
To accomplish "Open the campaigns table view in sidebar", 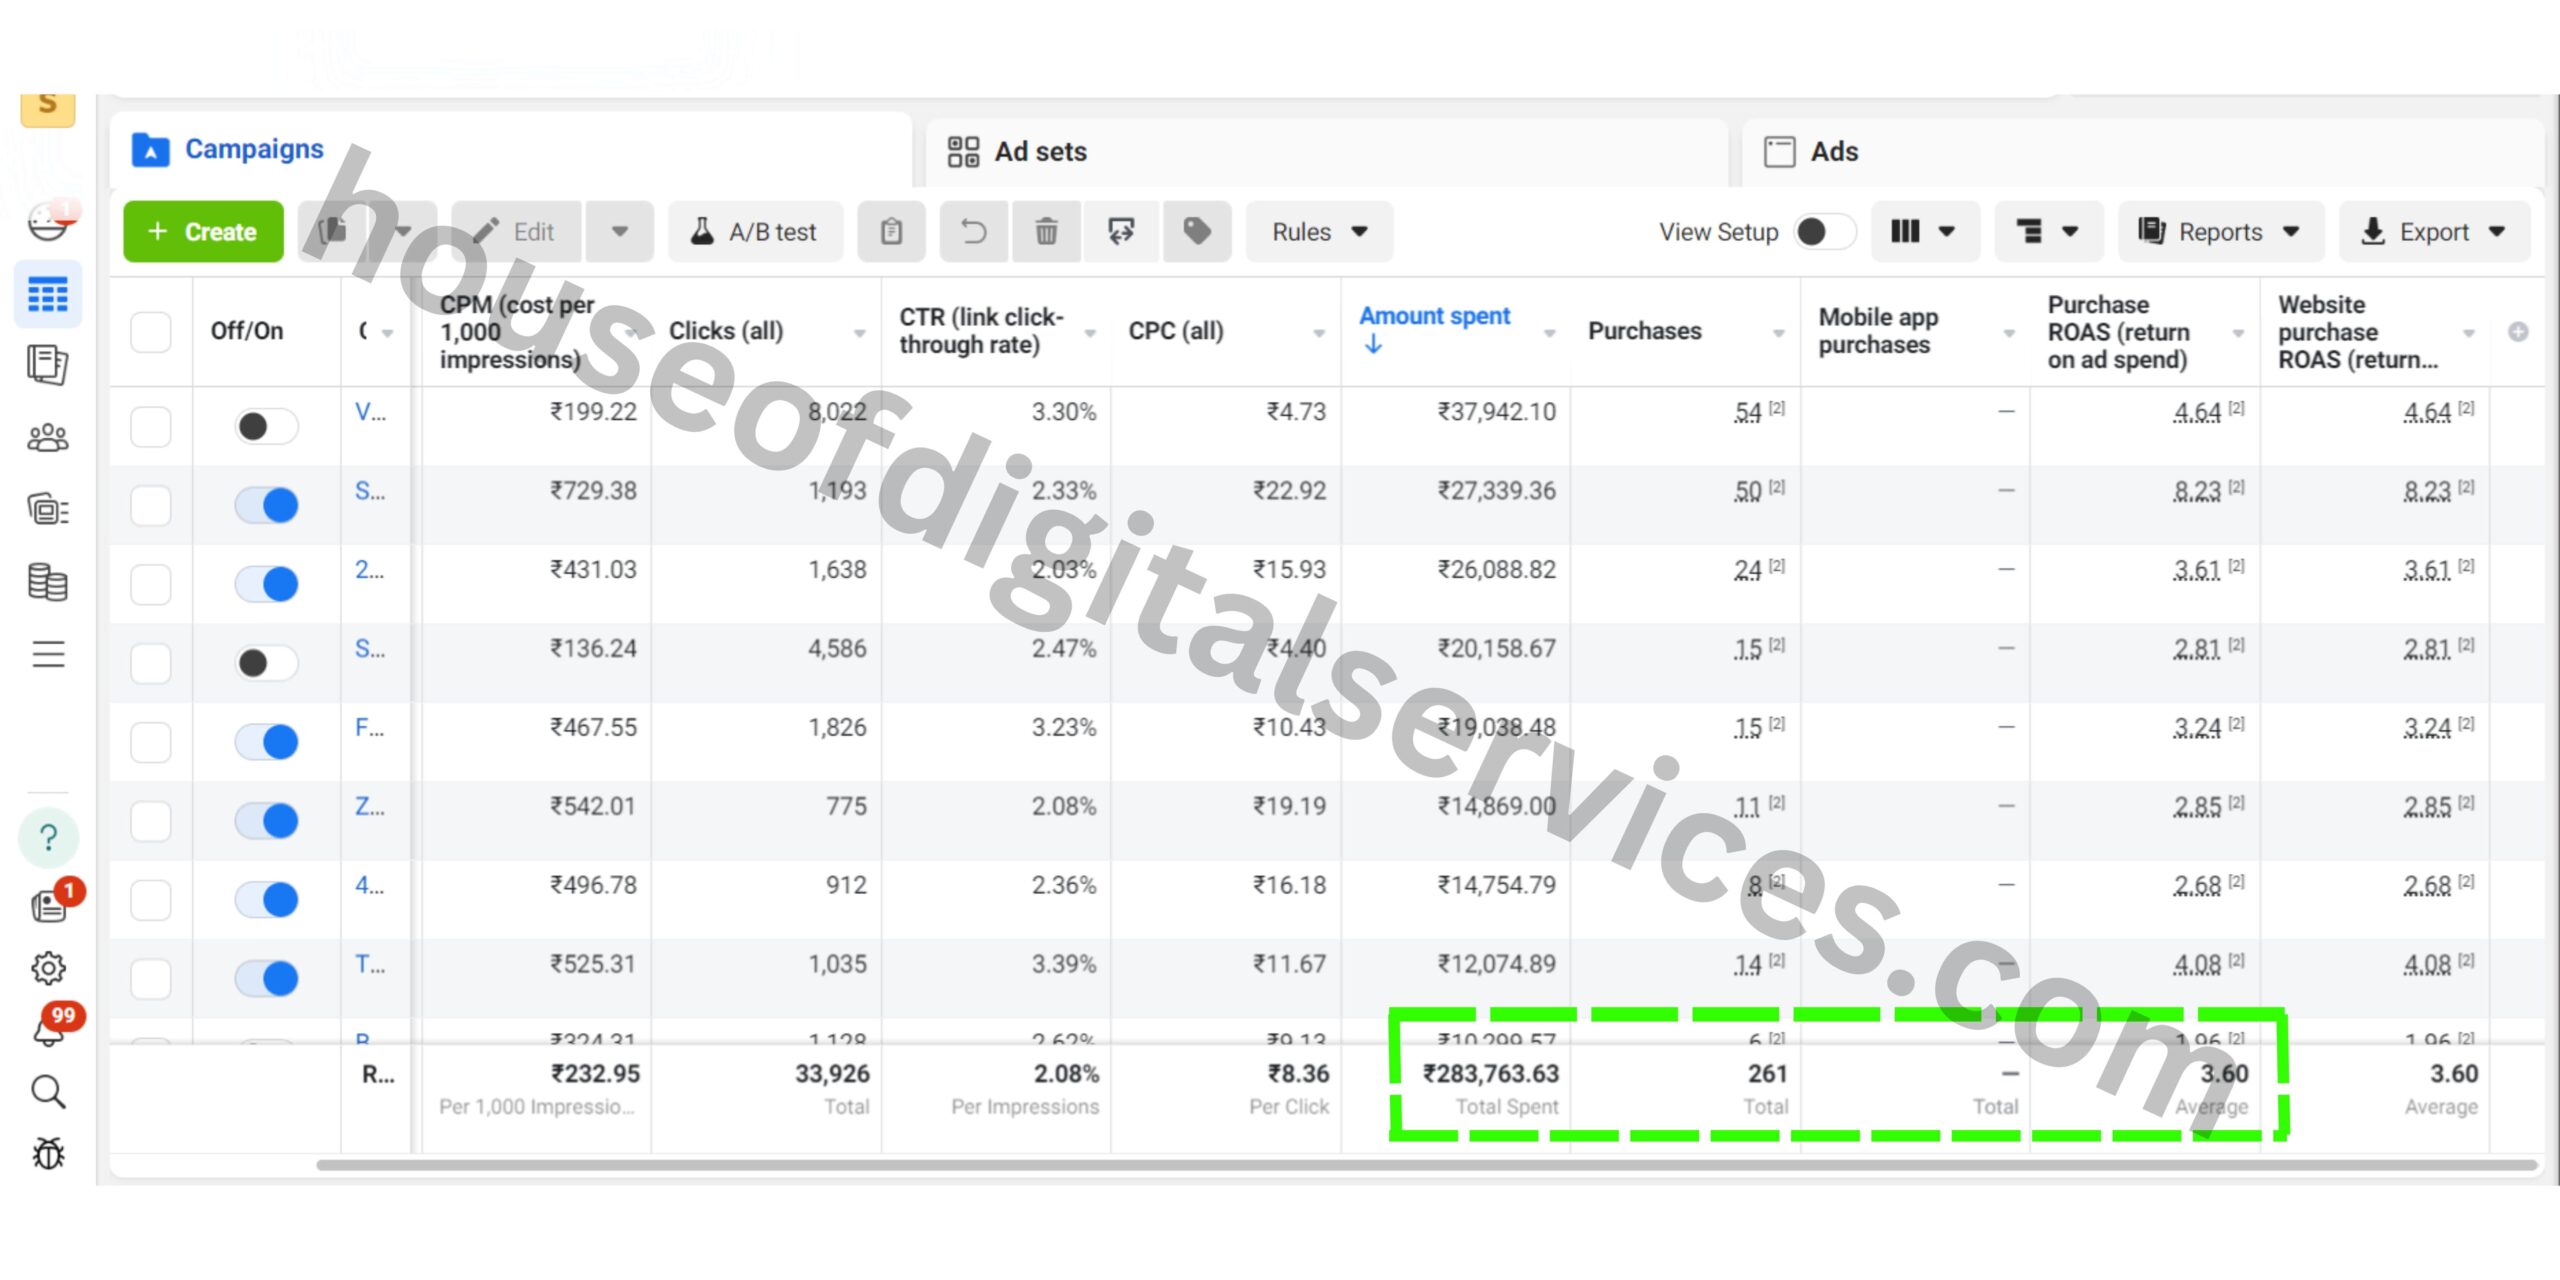I will pos(48,295).
